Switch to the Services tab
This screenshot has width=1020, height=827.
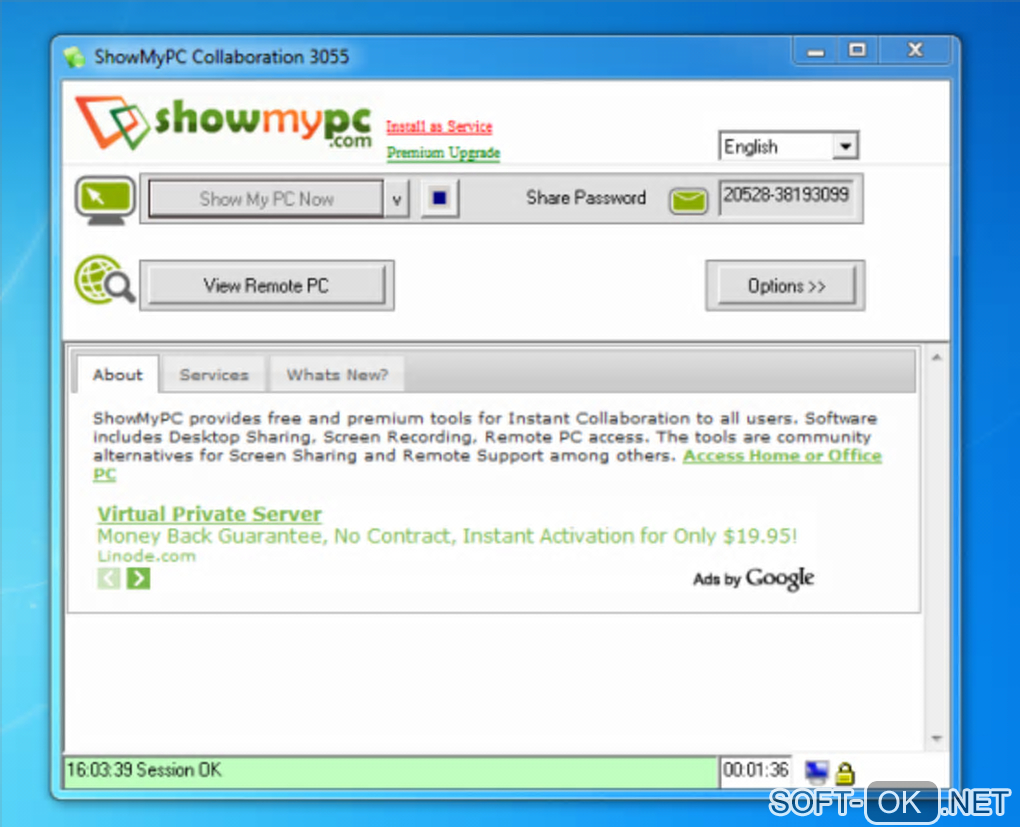tap(214, 375)
